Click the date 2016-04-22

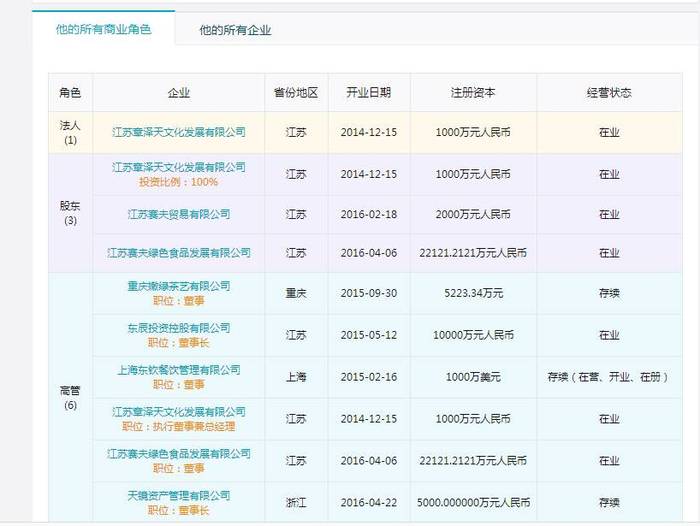[369, 503]
